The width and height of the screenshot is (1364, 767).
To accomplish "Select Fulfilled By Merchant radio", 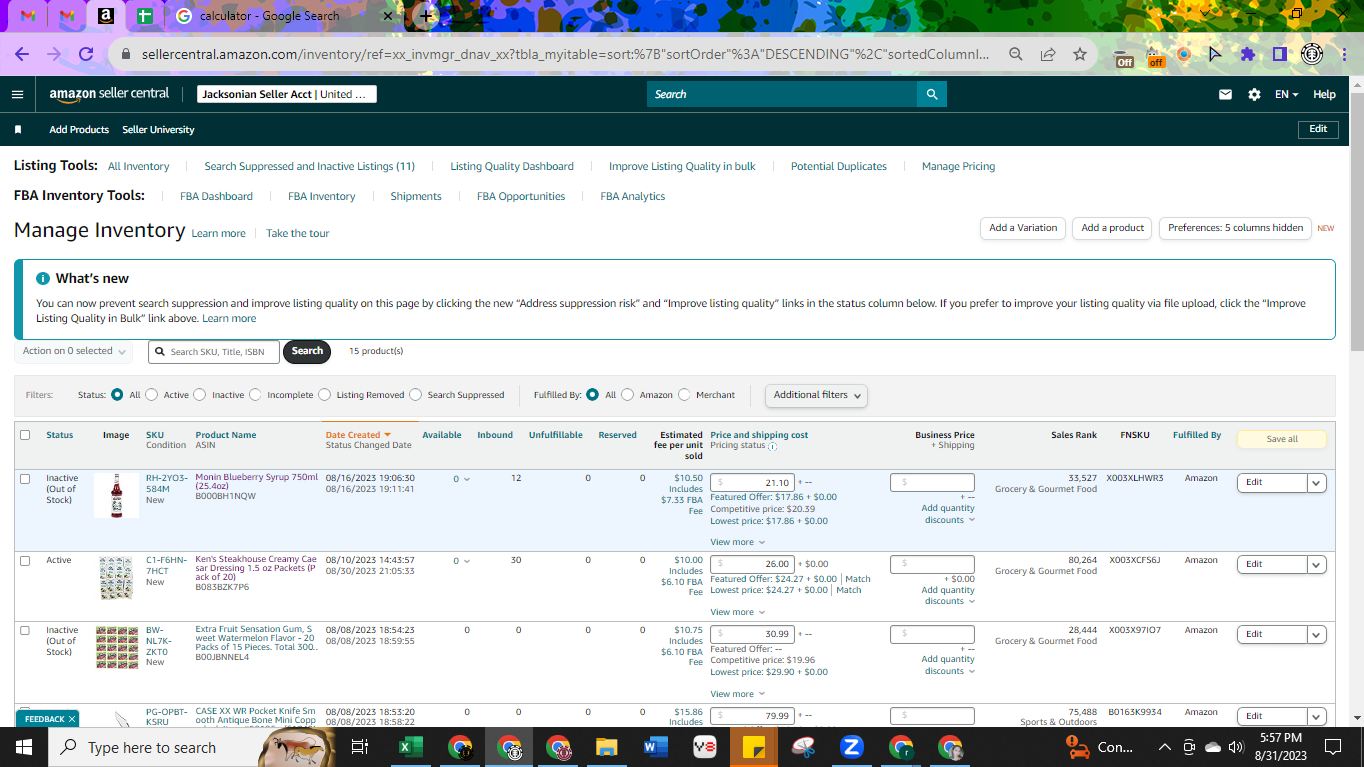I will coord(684,395).
